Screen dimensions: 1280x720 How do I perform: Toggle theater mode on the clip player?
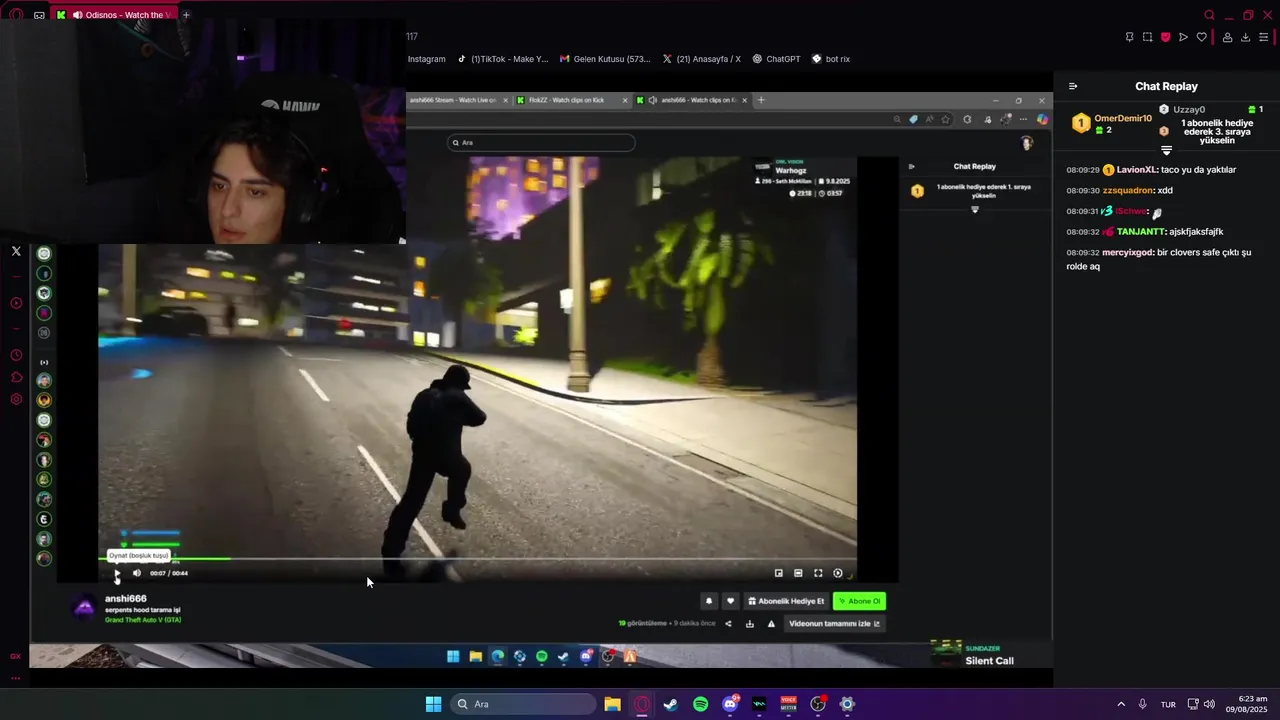798,573
